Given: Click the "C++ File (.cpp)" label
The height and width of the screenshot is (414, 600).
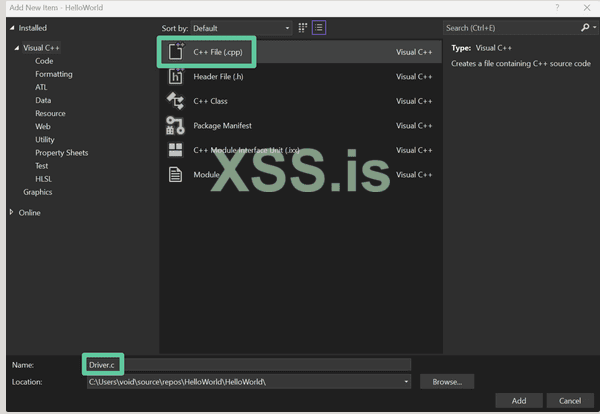Looking at the screenshot, I should coord(218,52).
